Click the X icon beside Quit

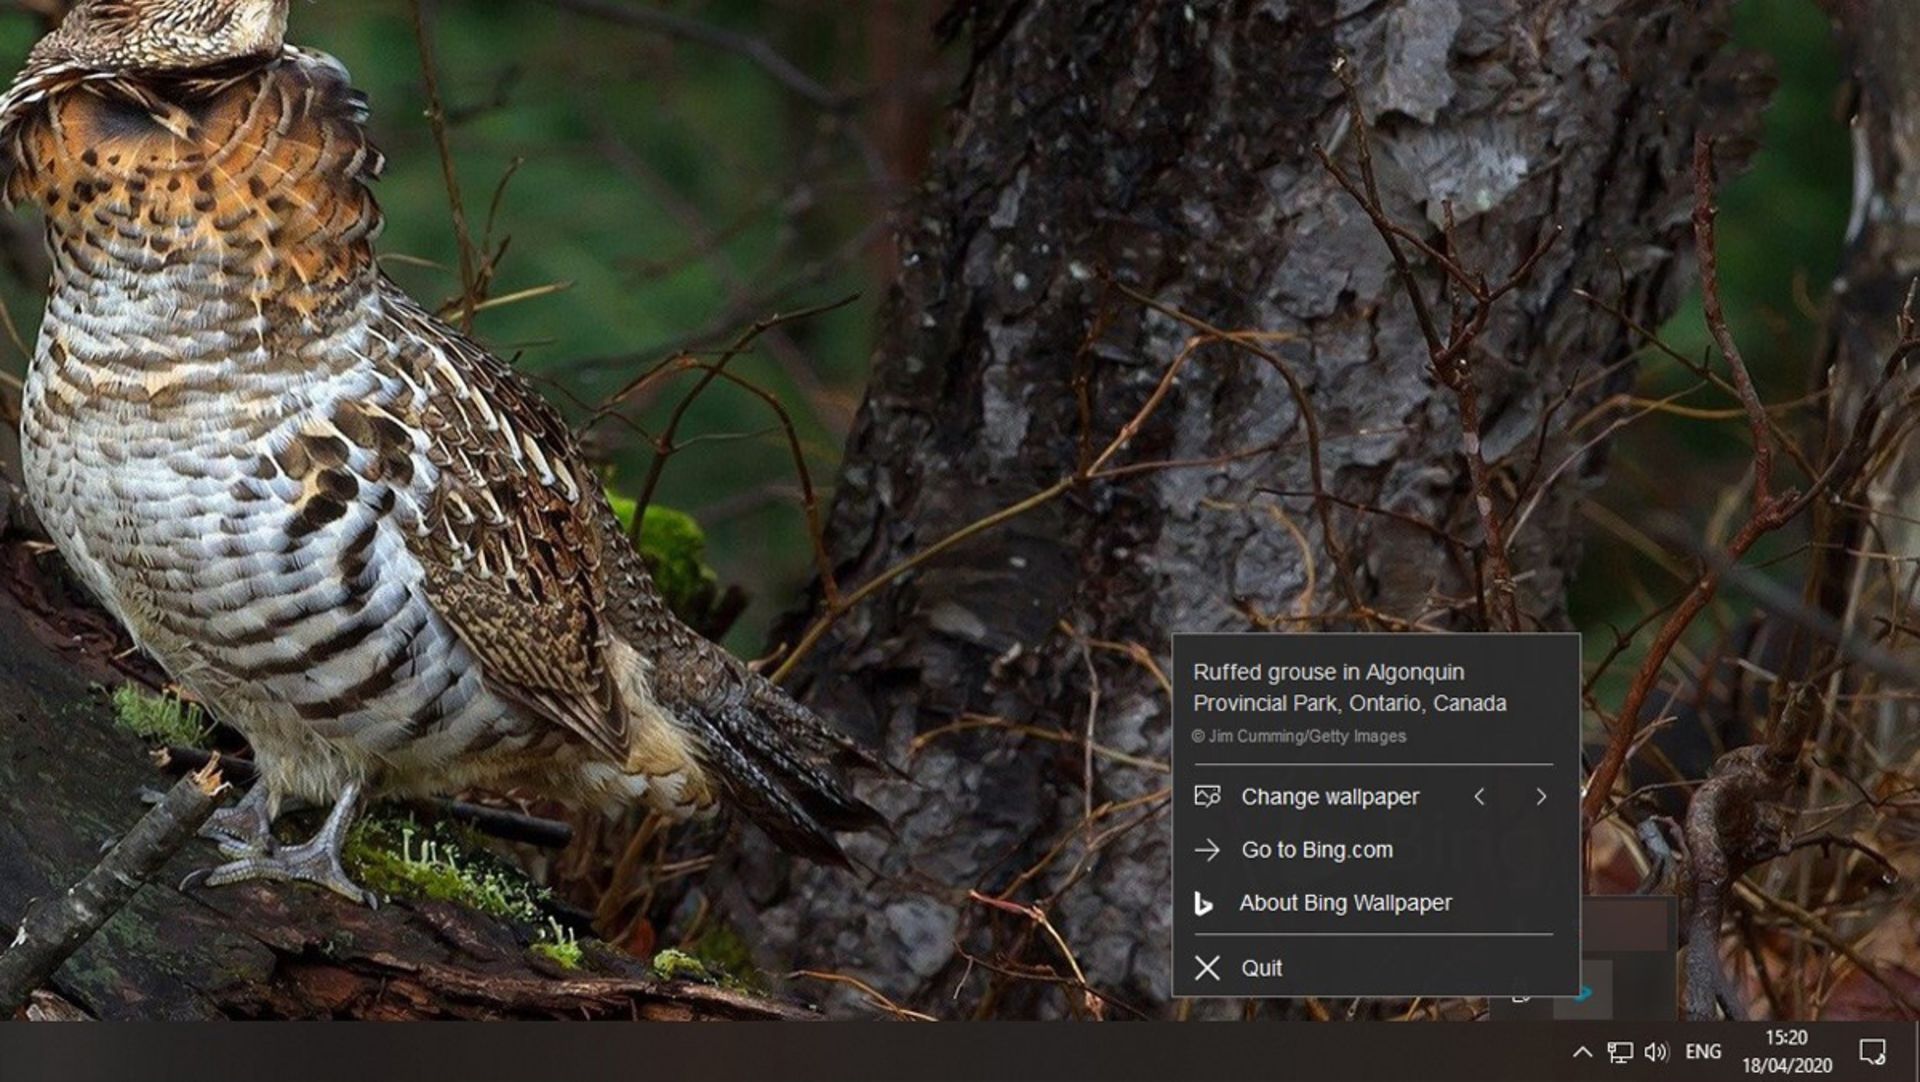tap(1207, 968)
